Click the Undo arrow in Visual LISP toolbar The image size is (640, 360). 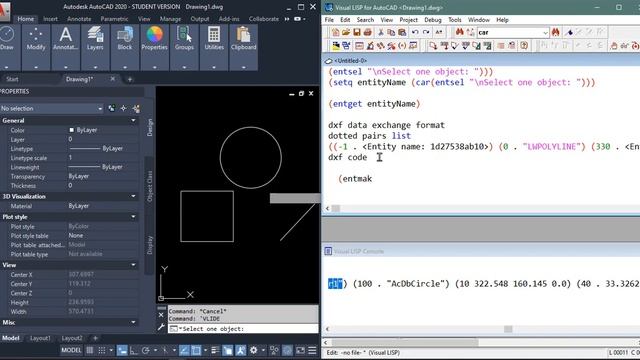click(415, 32)
